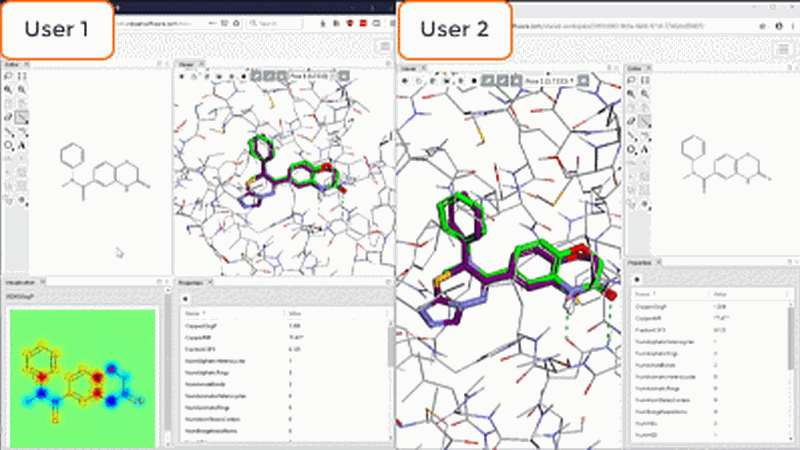Click the zoom in magnifier in User 1's editor
Screen dimensions: 800x450
(x=9, y=90)
